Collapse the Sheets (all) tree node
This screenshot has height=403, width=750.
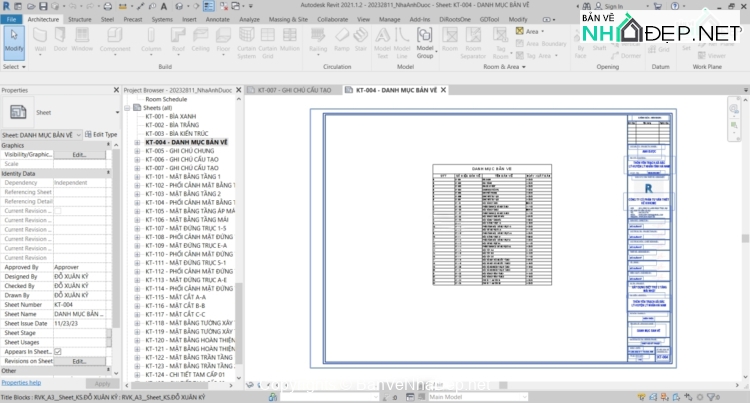click(x=127, y=108)
